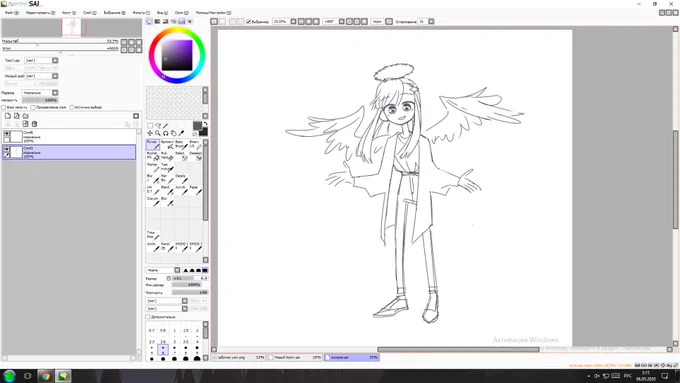Screen dimensions: 680x383
Task: Zoom in with the navigator plus button
Action: point(131,42)
